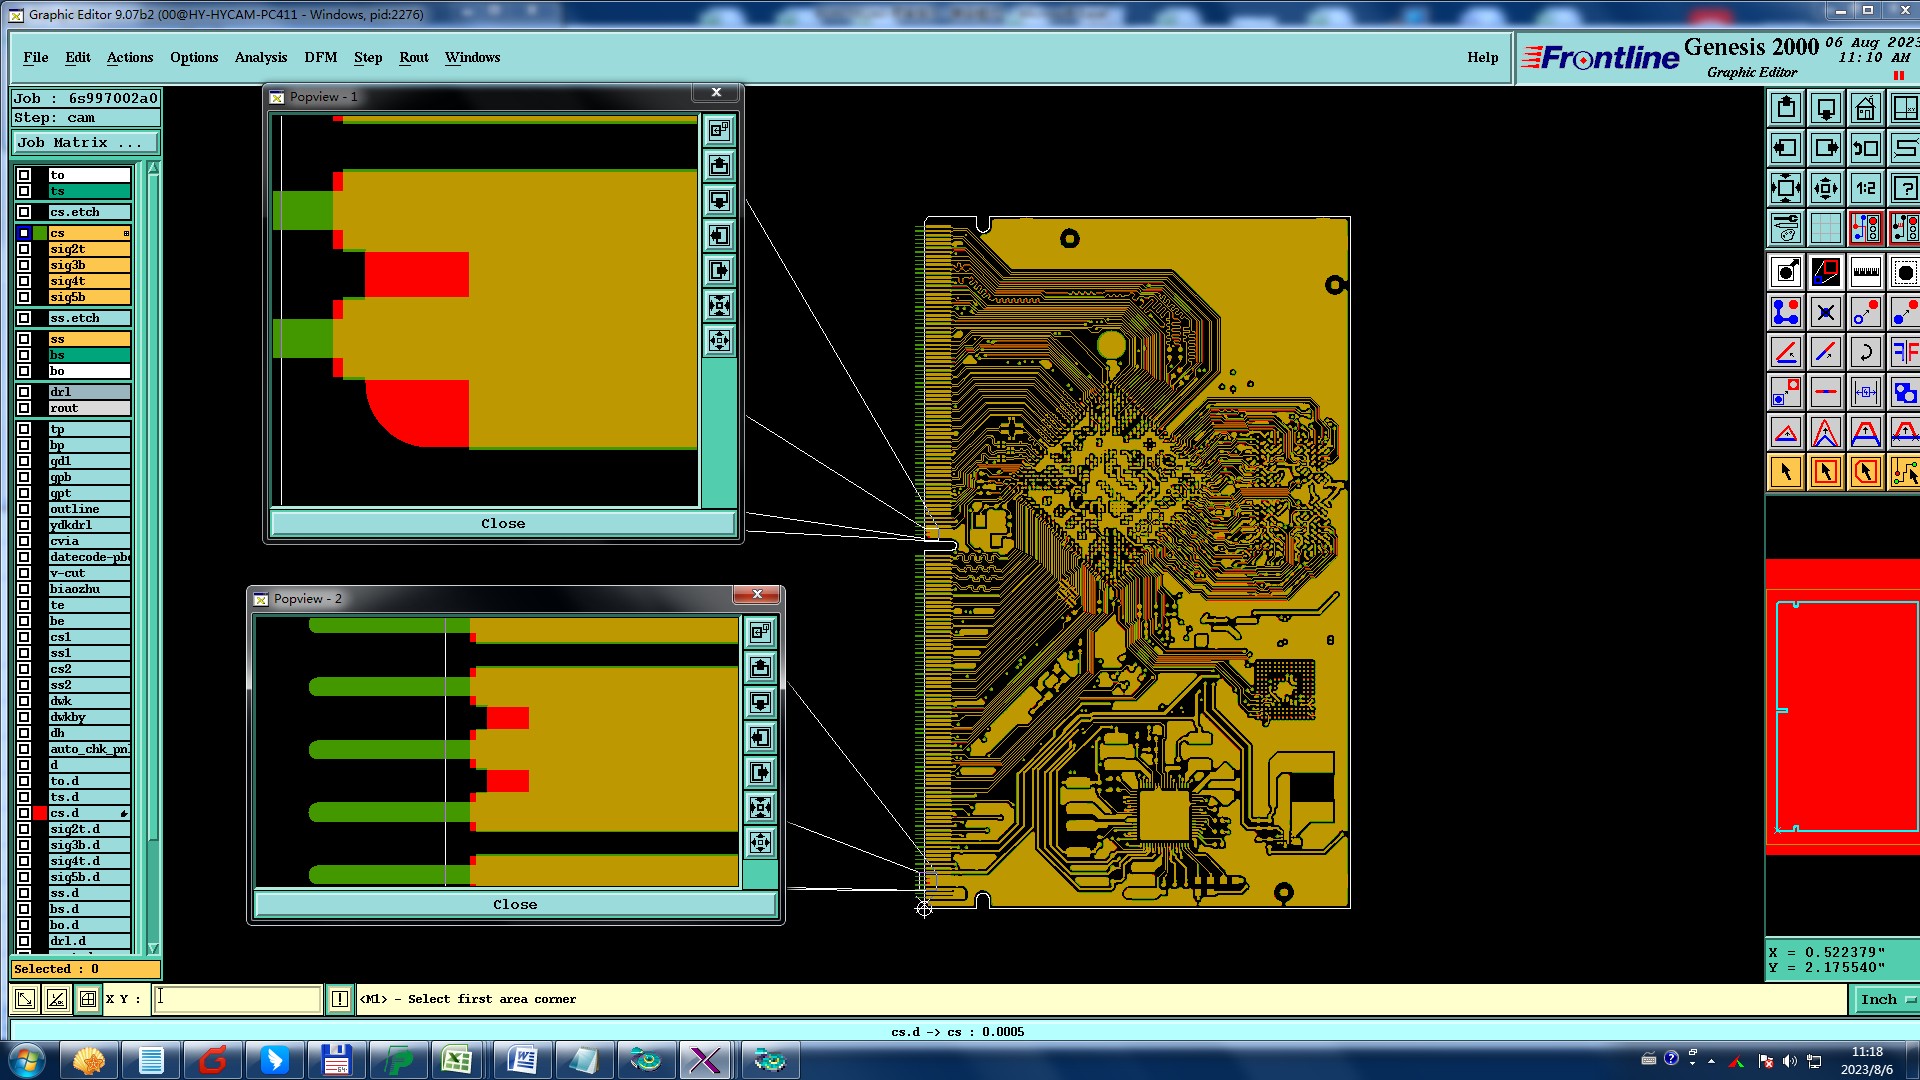The image size is (1920, 1080).
Task: Click the 1:2 zoom-out icon
Action: click(1865, 188)
